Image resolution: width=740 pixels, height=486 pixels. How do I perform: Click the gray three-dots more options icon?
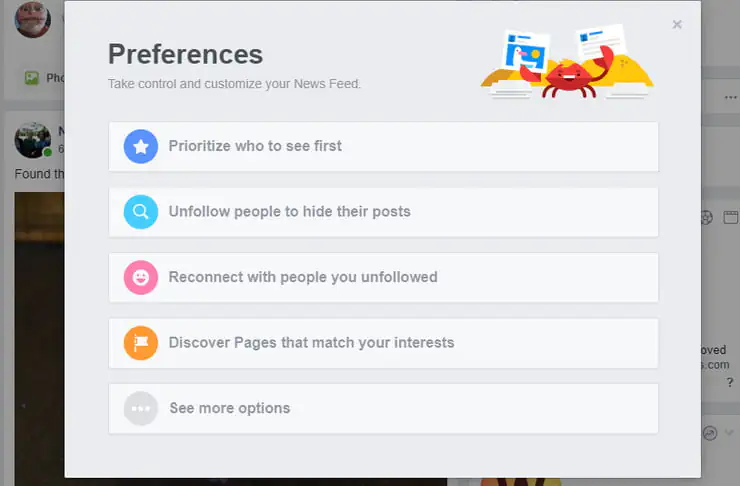pyautogui.click(x=141, y=408)
